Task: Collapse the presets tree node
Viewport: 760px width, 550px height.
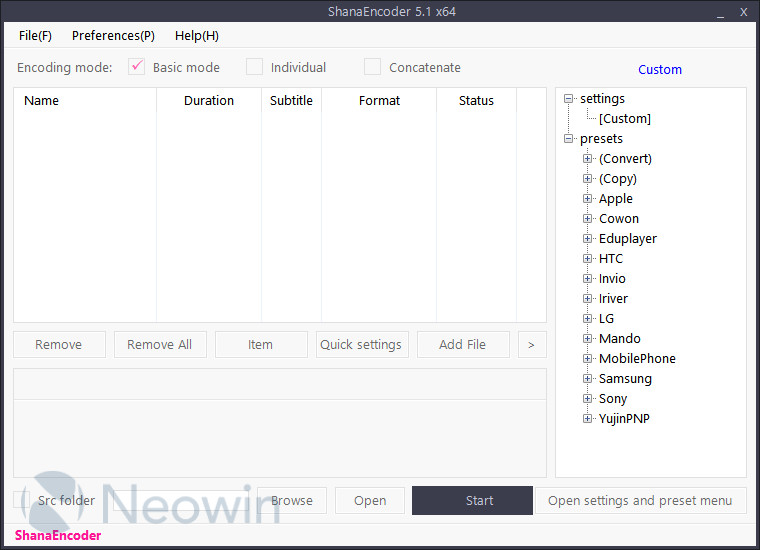Action: [x=569, y=139]
